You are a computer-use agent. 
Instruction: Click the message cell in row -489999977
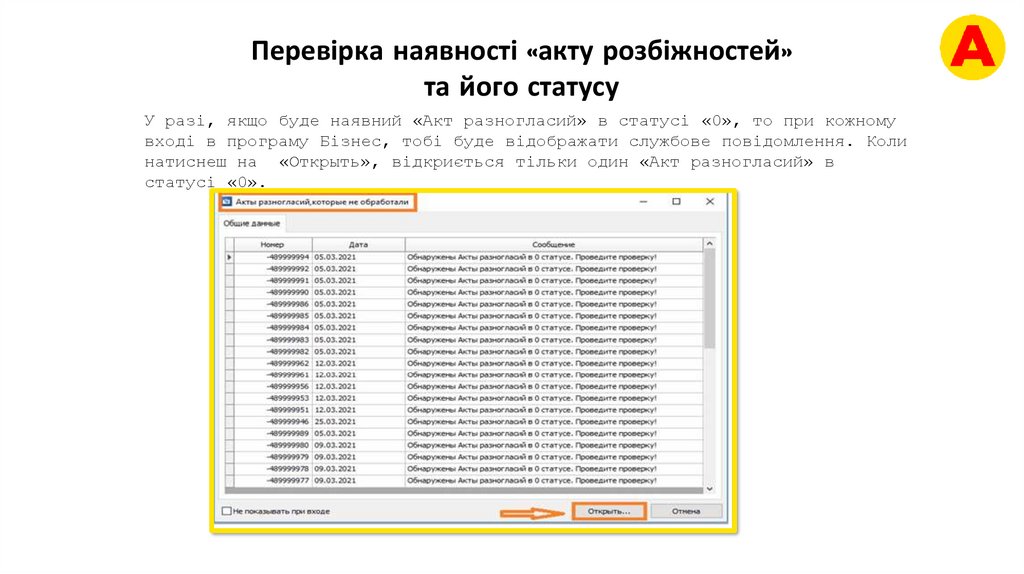click(554, 481)
